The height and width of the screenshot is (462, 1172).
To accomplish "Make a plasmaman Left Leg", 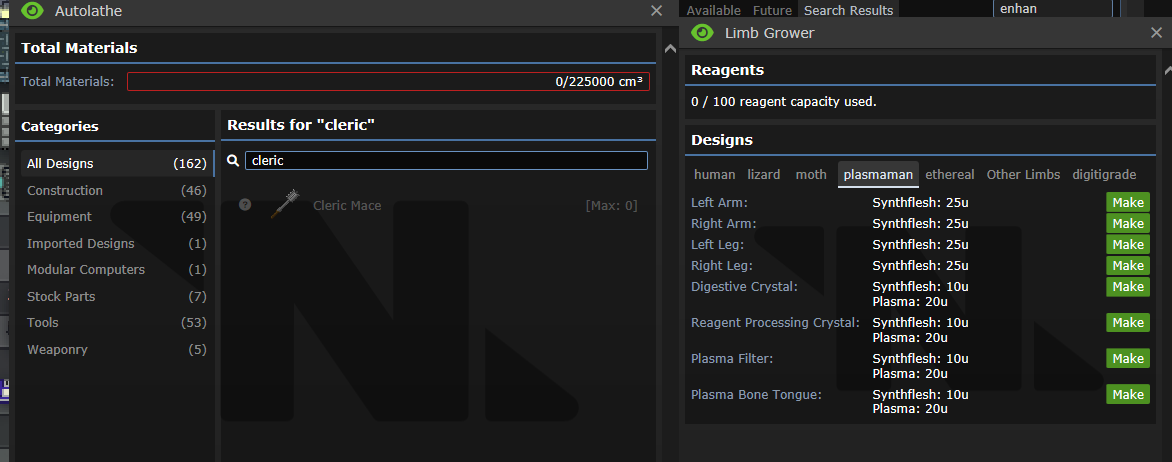I will [x=1128, y=244].
